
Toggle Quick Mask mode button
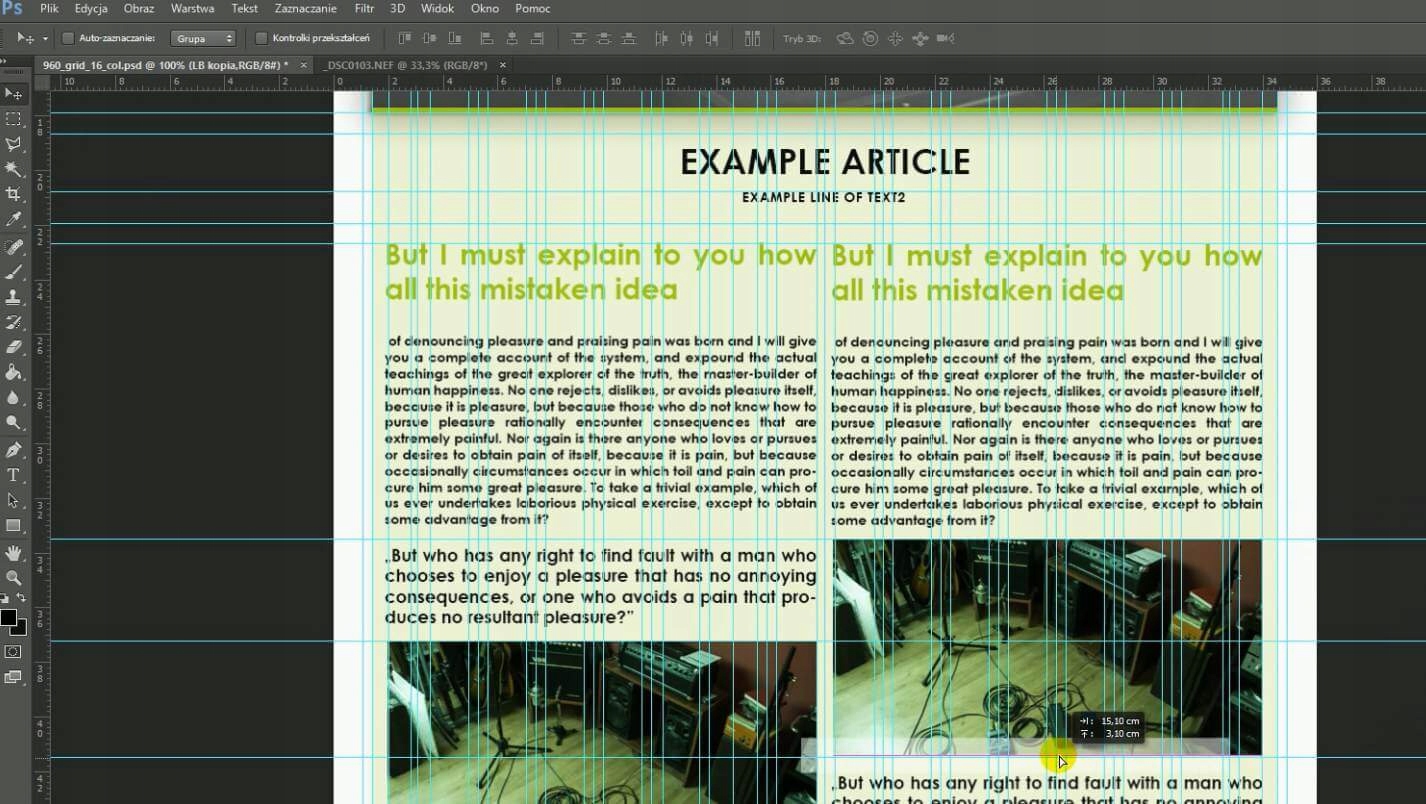13,652
